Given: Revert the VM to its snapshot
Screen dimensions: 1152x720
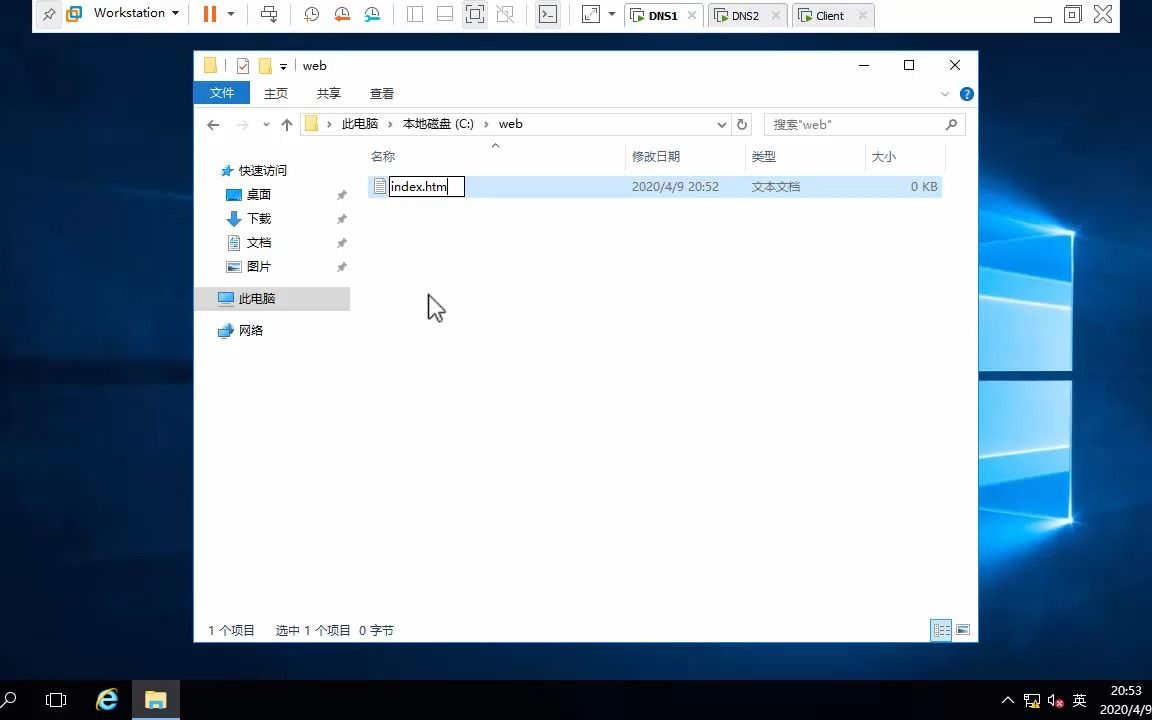Looking at the screenshot, I should pos(340,14).
